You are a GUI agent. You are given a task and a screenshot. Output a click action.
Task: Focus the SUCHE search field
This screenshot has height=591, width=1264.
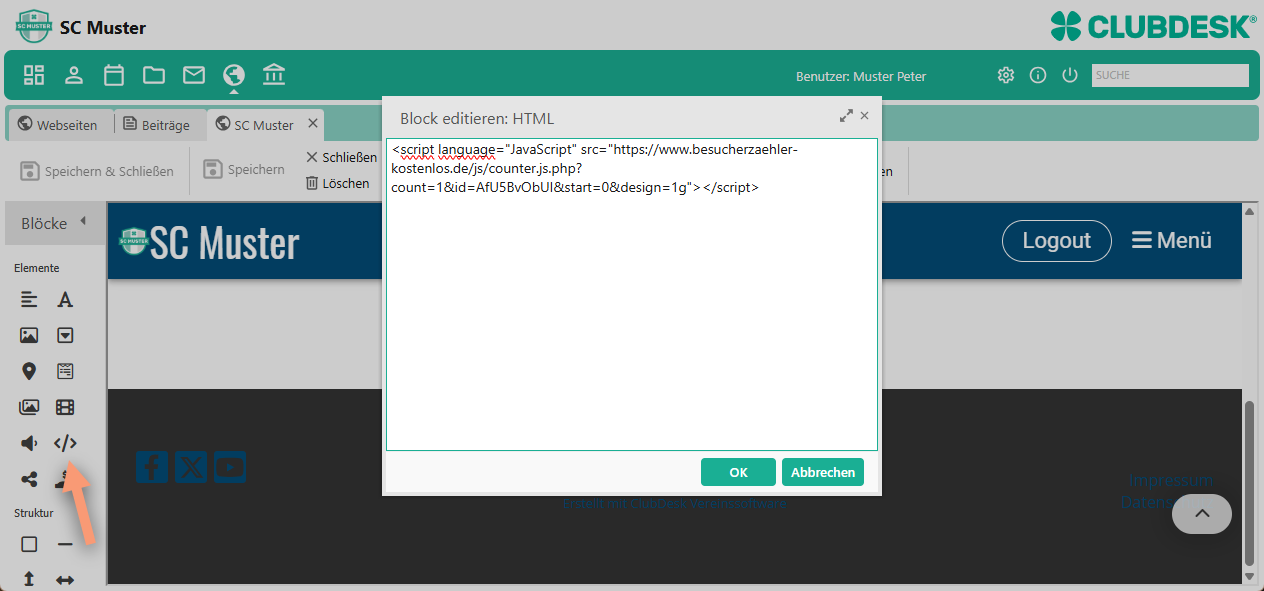(1170, 75)
